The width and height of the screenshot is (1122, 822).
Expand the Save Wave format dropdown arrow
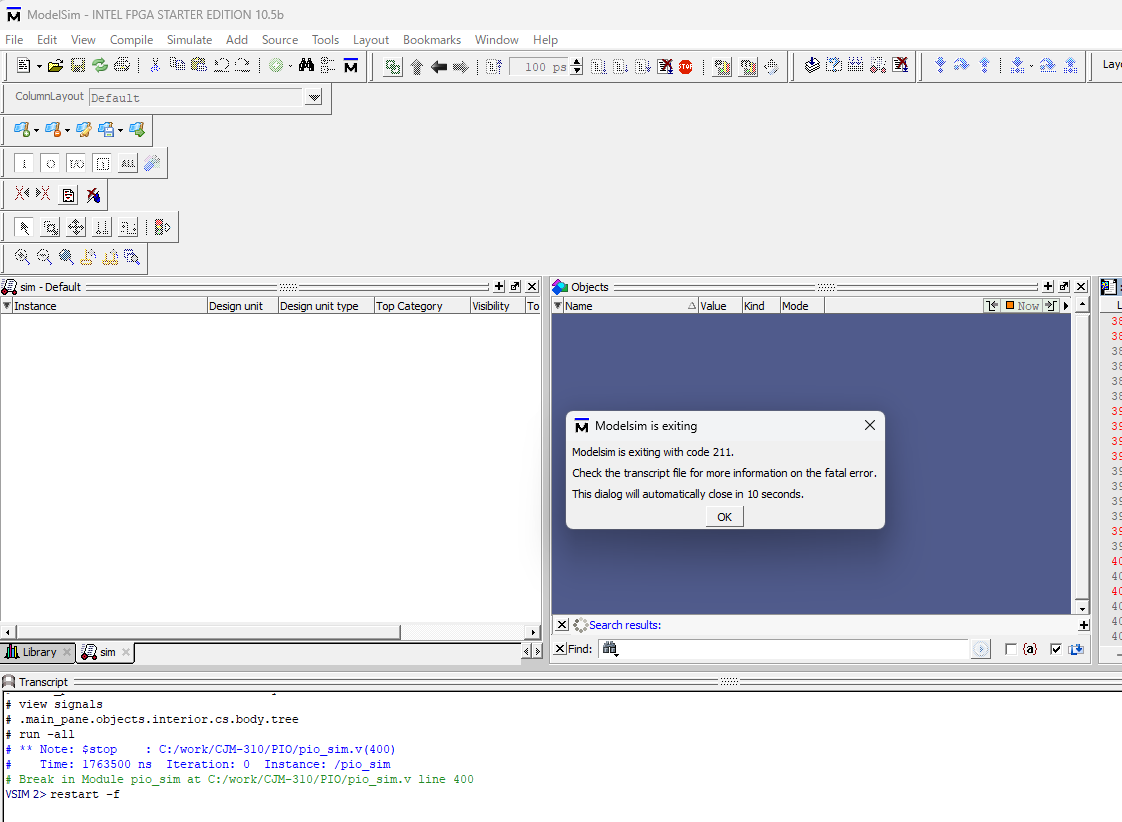(x=120, y=130)
